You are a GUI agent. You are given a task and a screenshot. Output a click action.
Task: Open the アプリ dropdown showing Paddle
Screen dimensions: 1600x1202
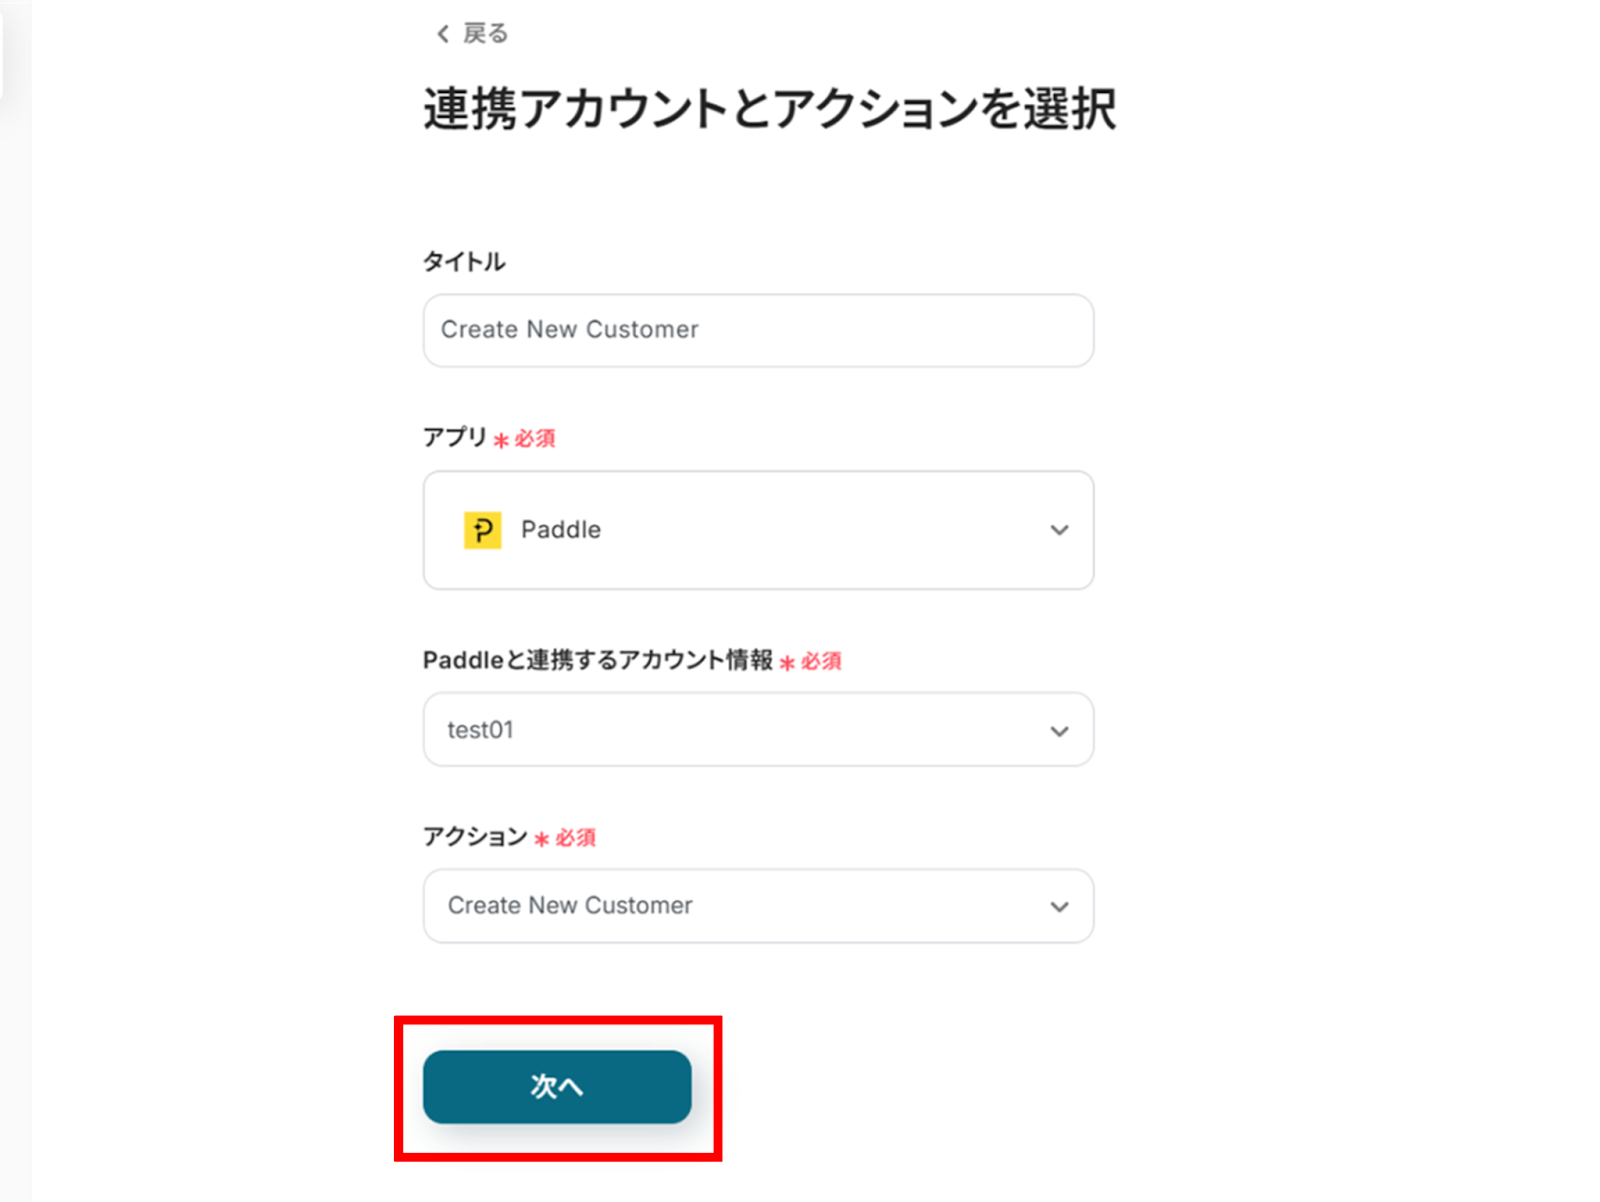point(757,530)
